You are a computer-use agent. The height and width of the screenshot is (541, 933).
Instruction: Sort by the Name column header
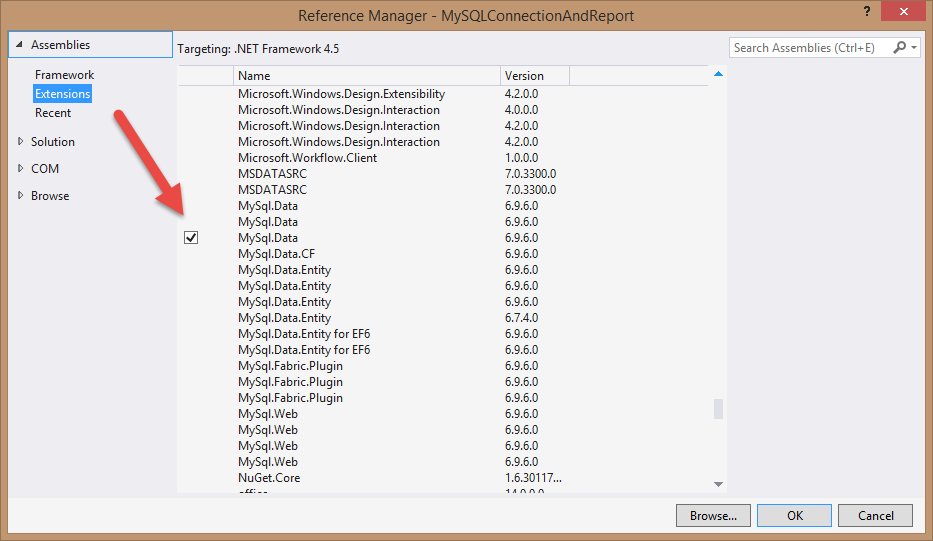pyautogui.click(x=367, y=76)
